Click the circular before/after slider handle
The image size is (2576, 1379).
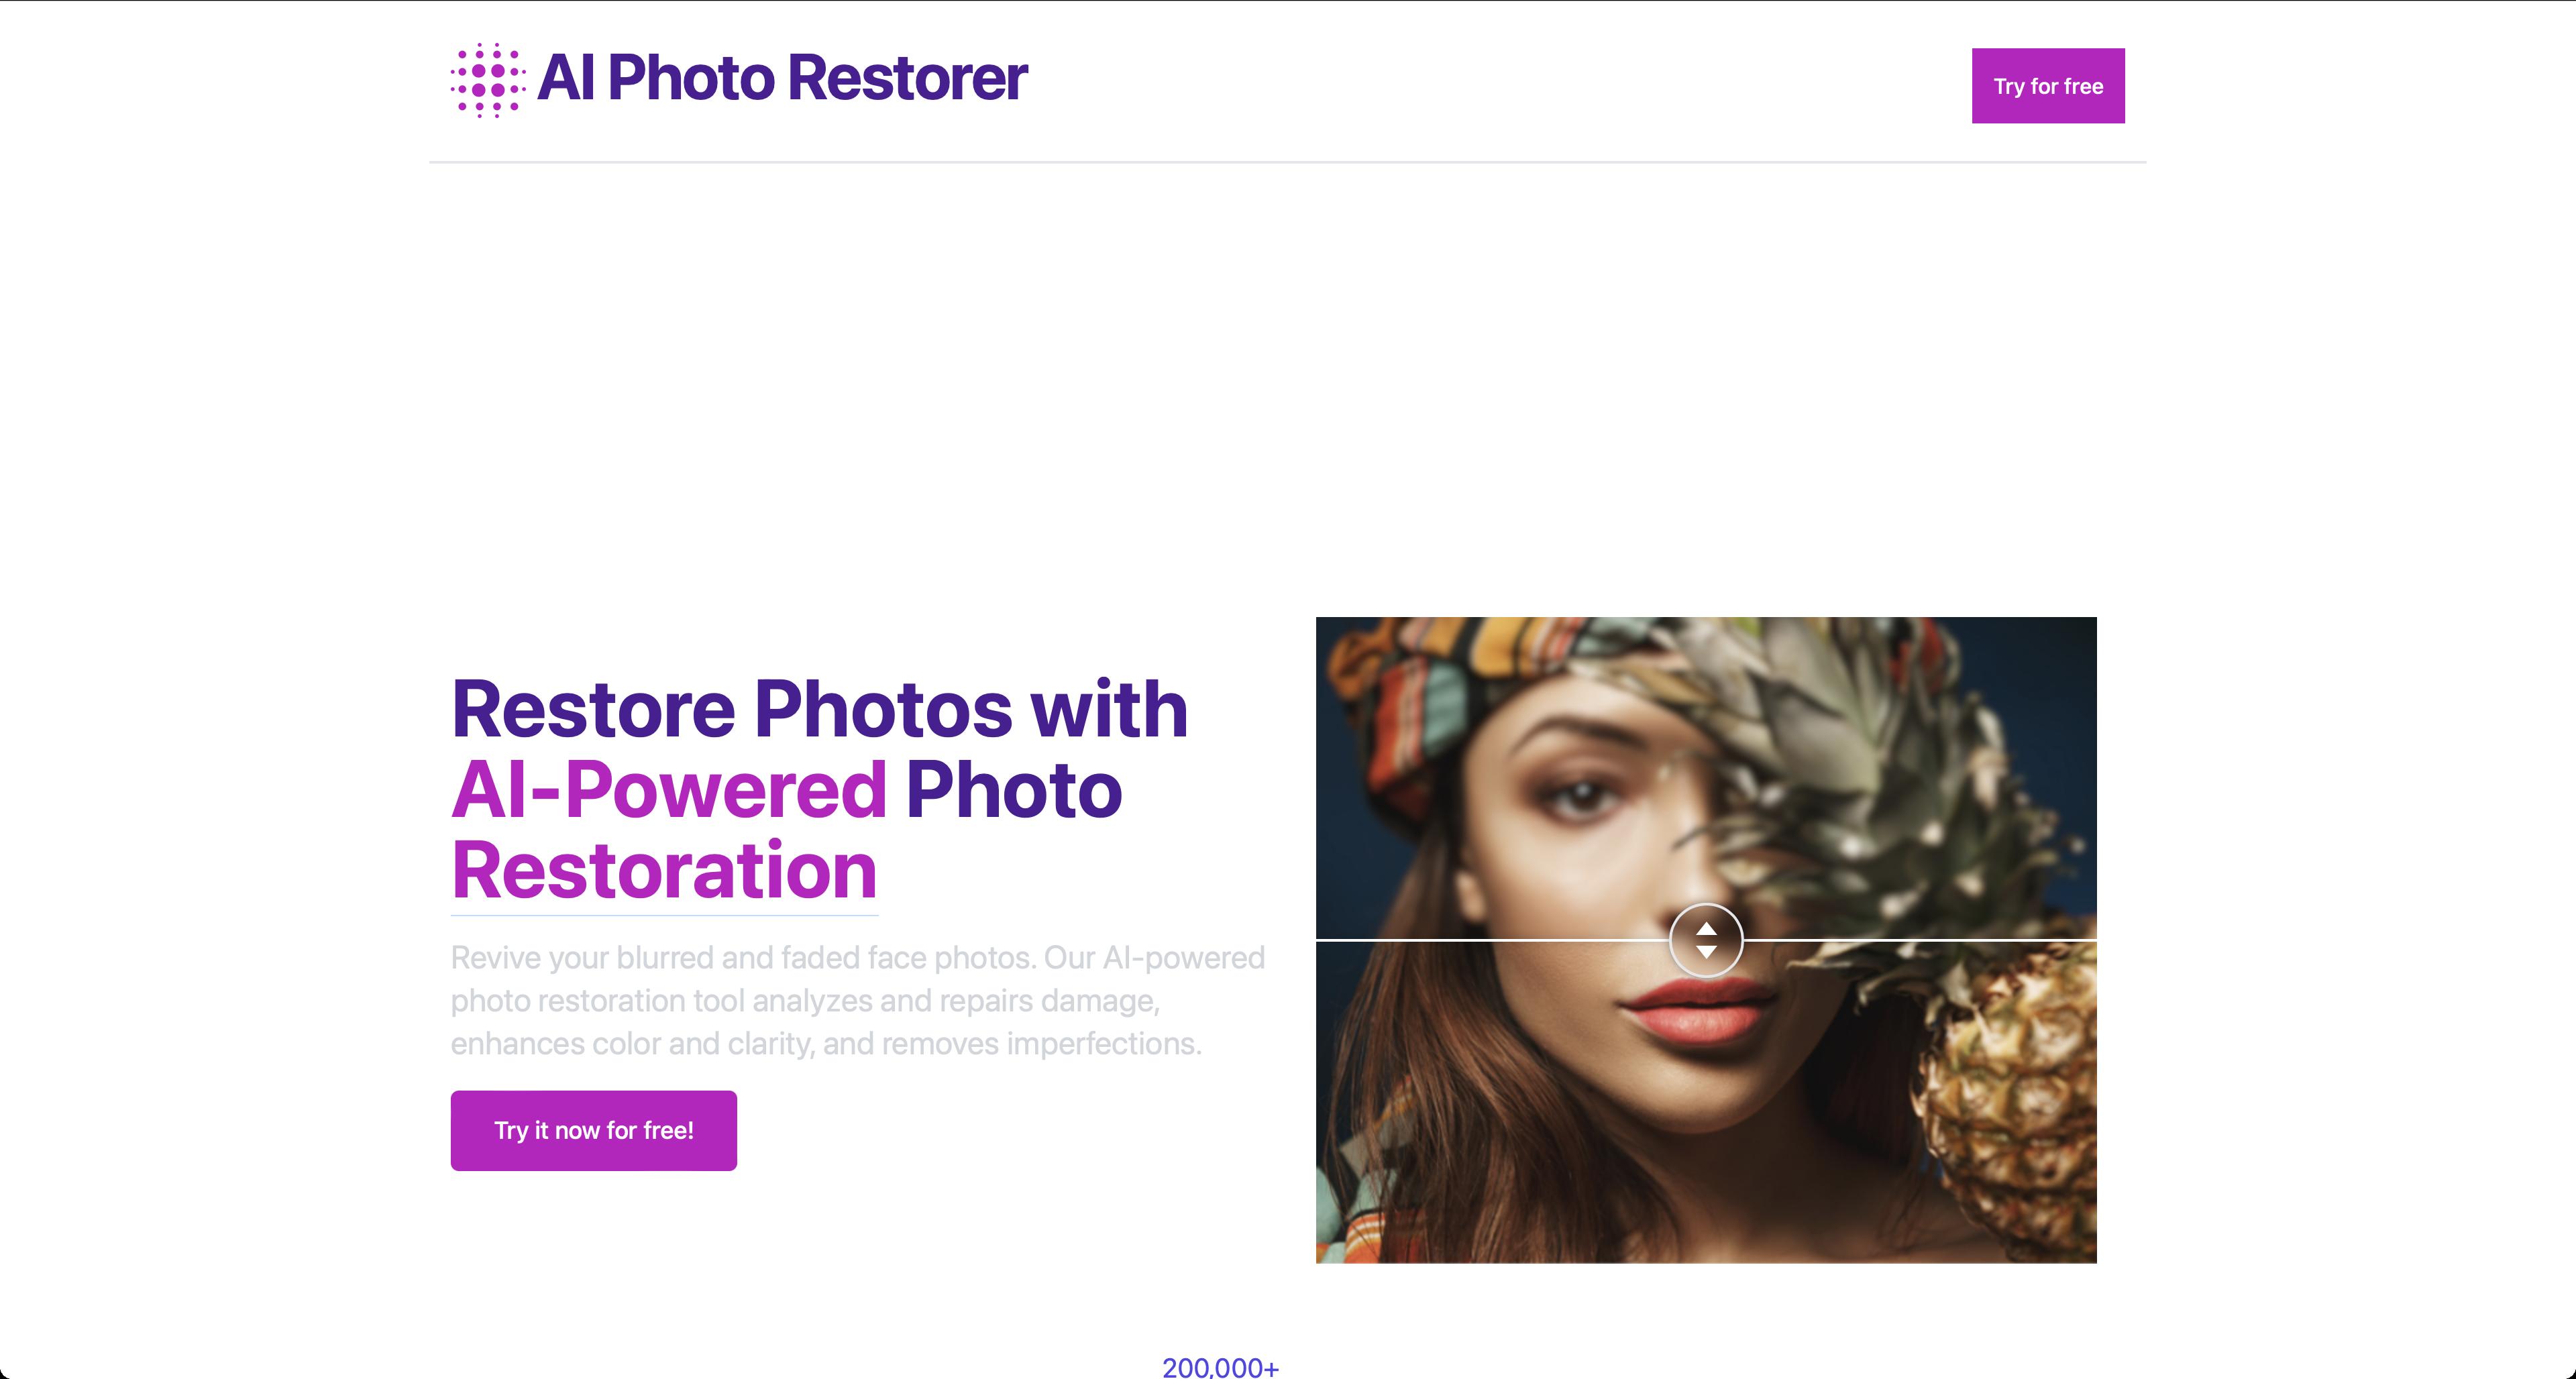[x=1706, y=940]
